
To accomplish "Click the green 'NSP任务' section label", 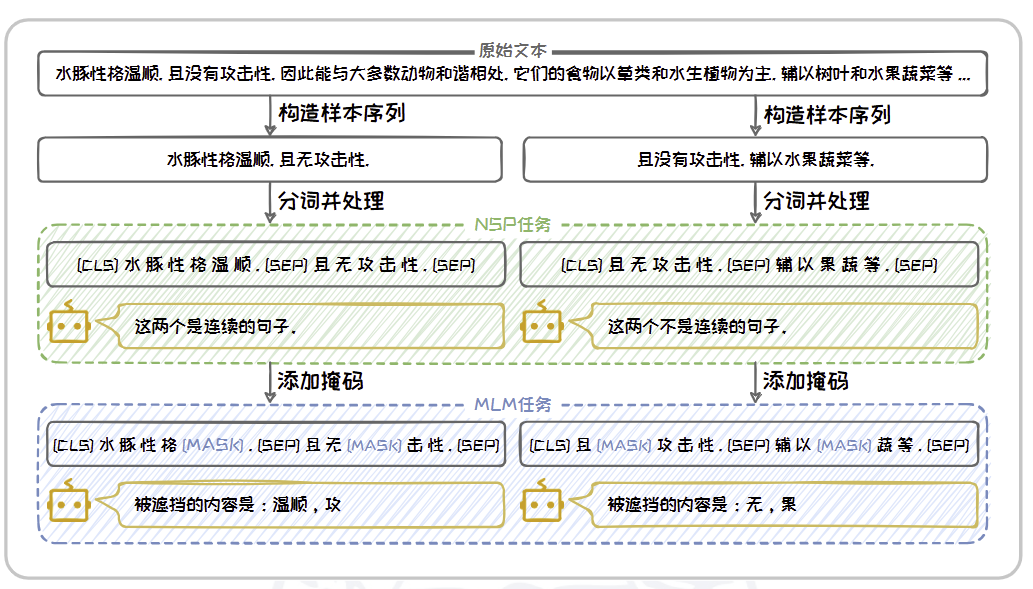I will (513, 225).
